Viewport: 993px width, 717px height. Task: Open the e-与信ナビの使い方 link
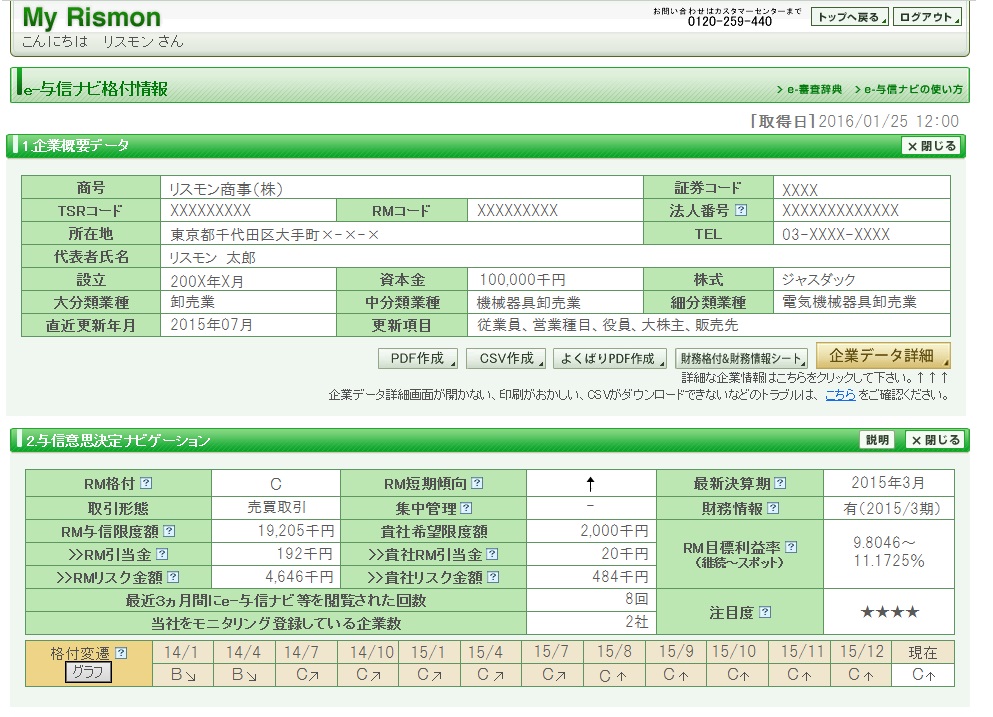coord(912,90)
